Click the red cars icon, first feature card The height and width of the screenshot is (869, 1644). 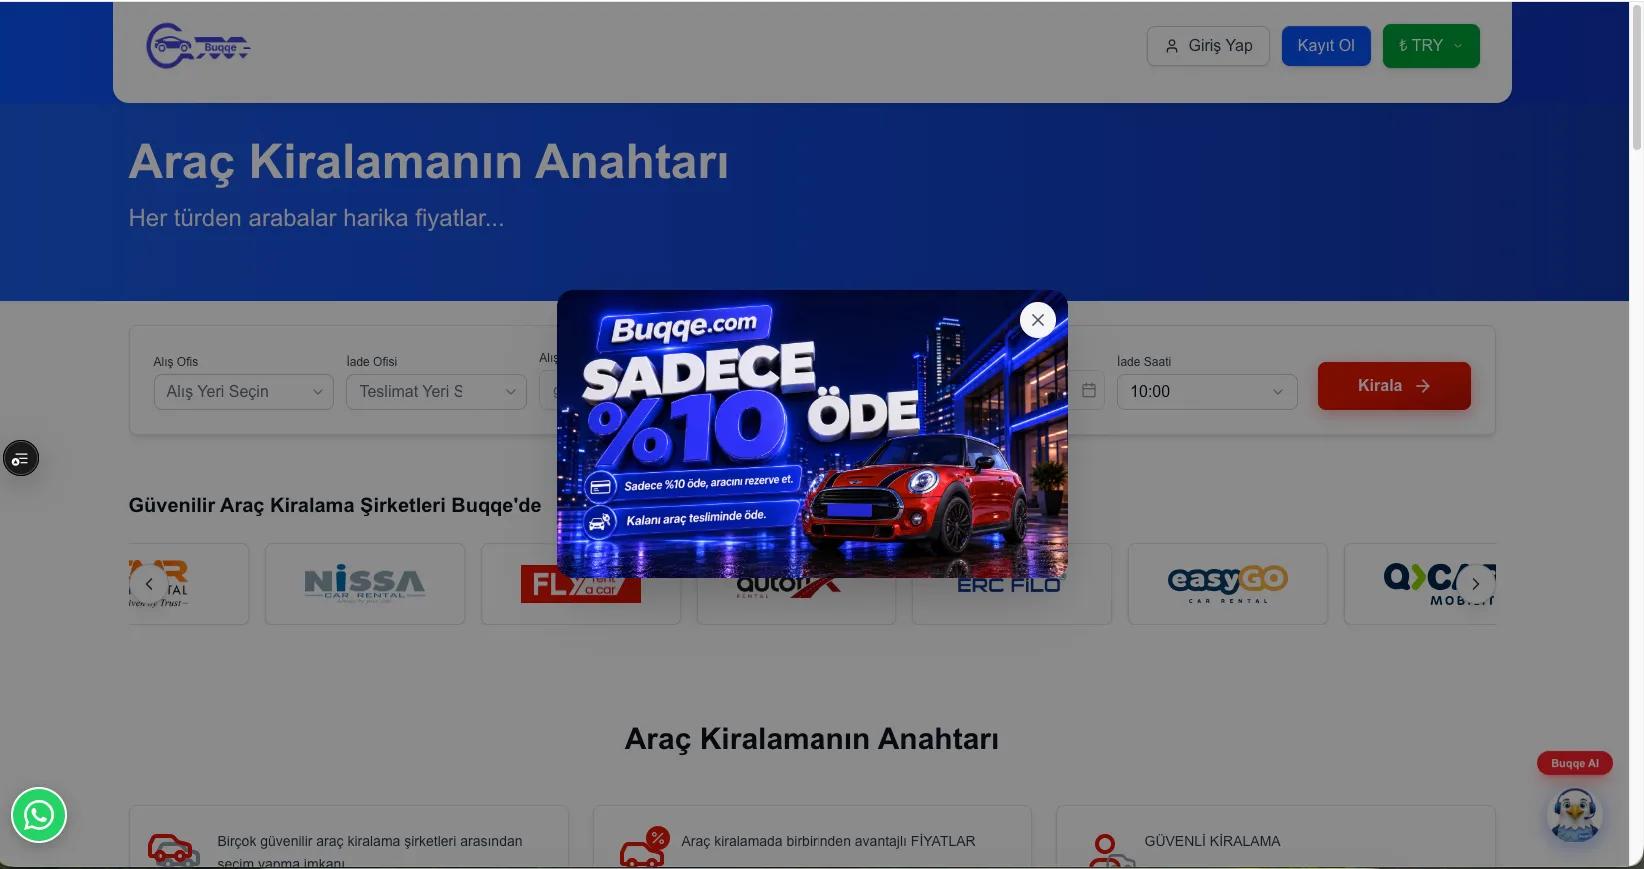173,850
